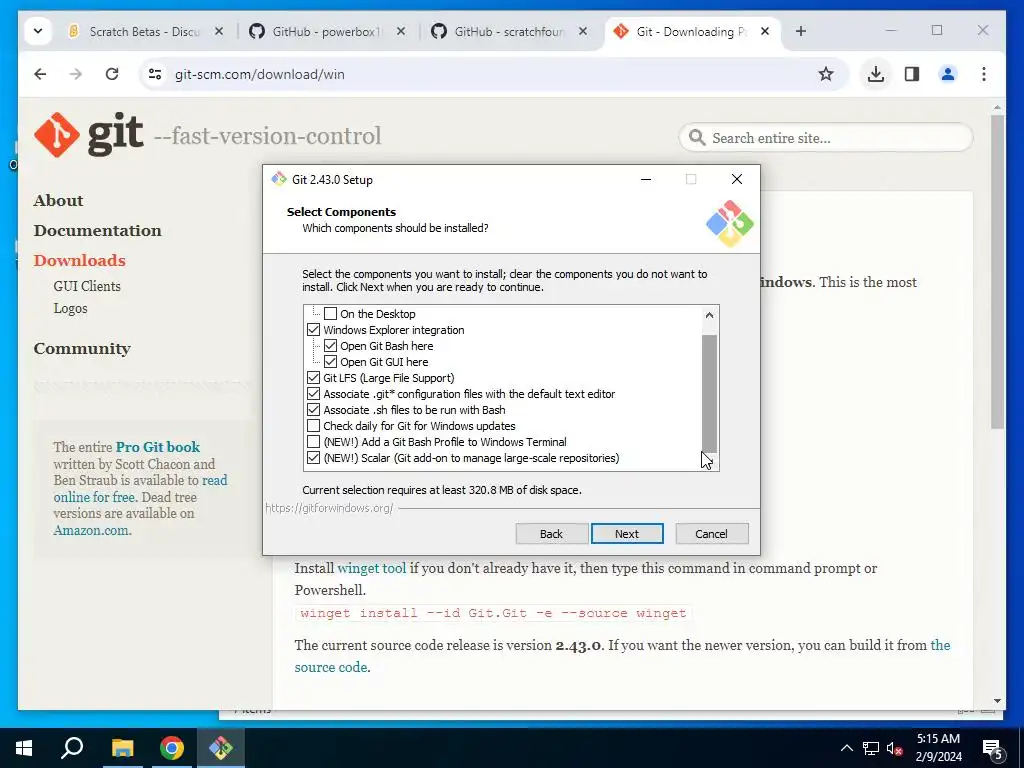The height and width of the screenshot is (768, 1024).
Task: Open the tab search dropdown in Chrome
Action: (x=38, y=31)
